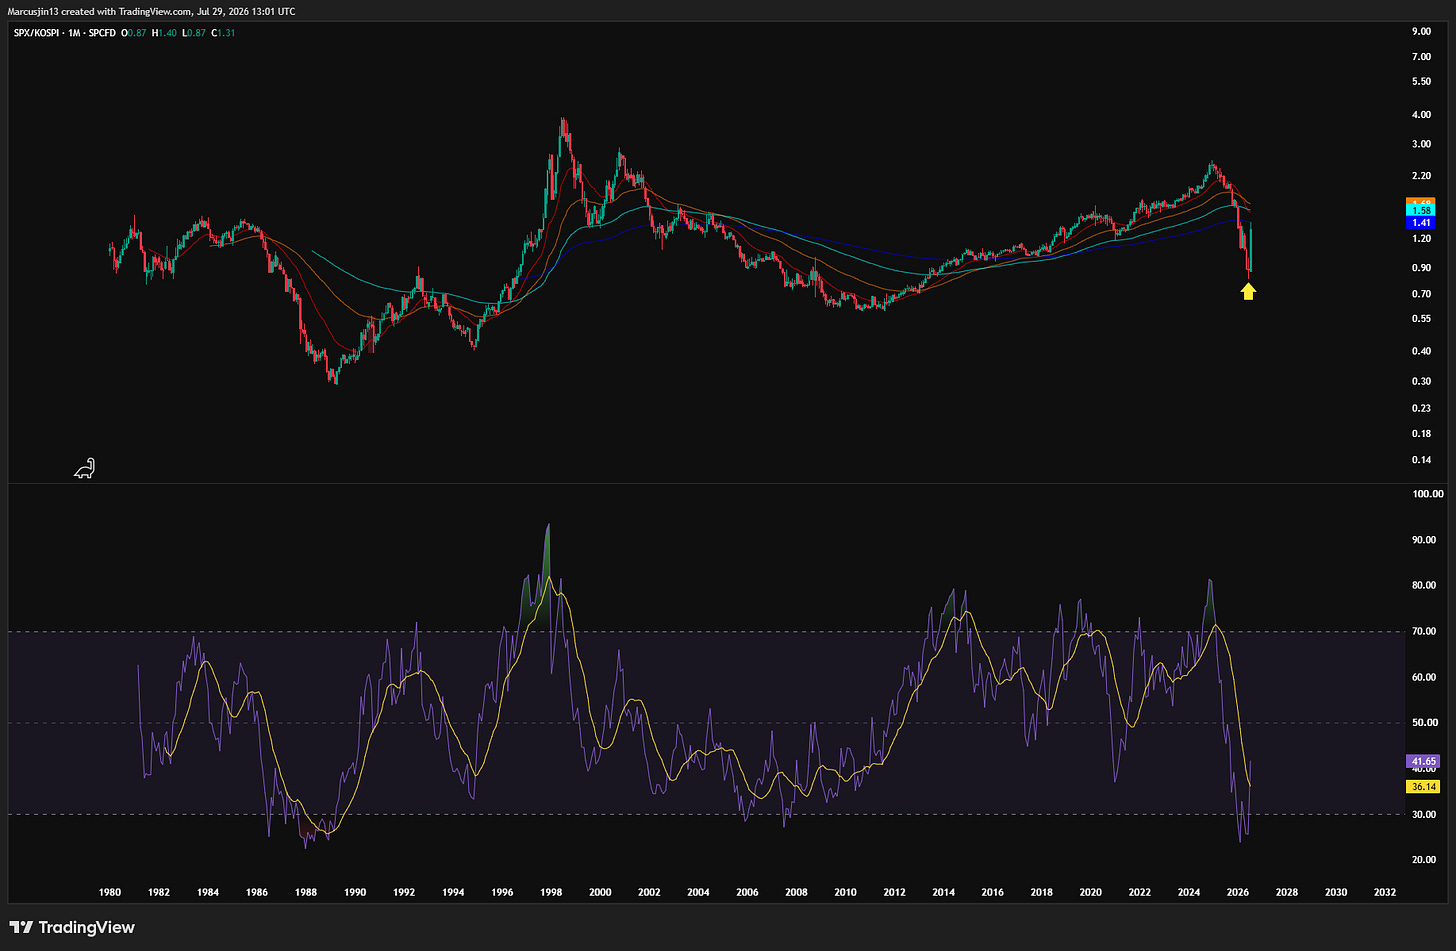Click the 0.40 price axis label

pyautogui.click(x=1421, y=351)
